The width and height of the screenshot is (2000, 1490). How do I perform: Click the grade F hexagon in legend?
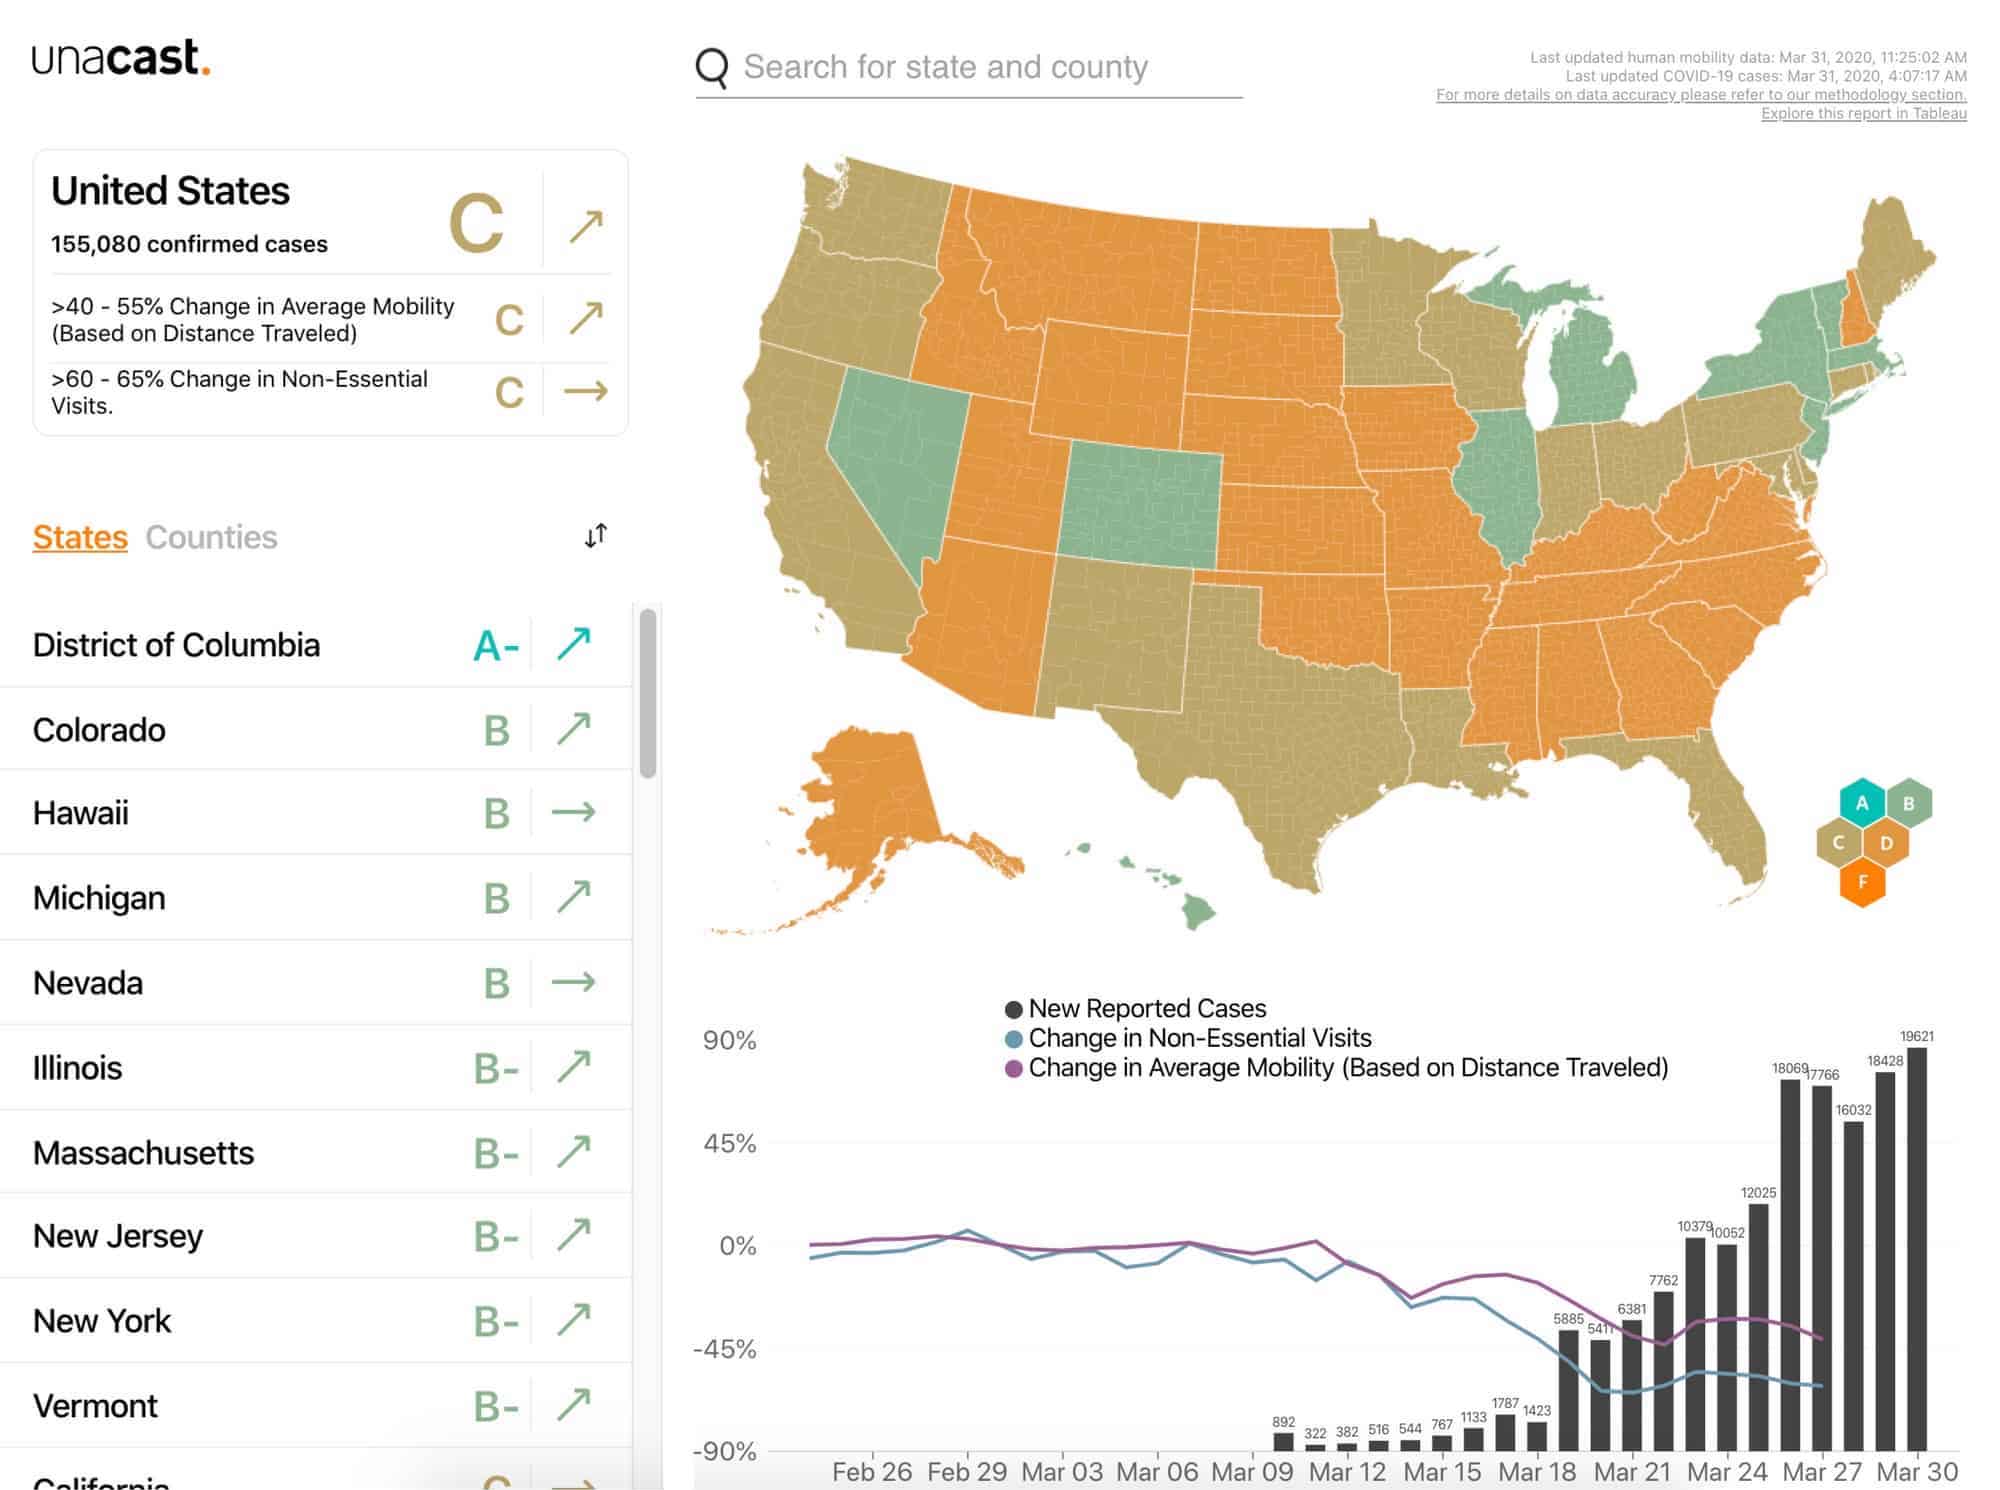(x=1862, y=882)
